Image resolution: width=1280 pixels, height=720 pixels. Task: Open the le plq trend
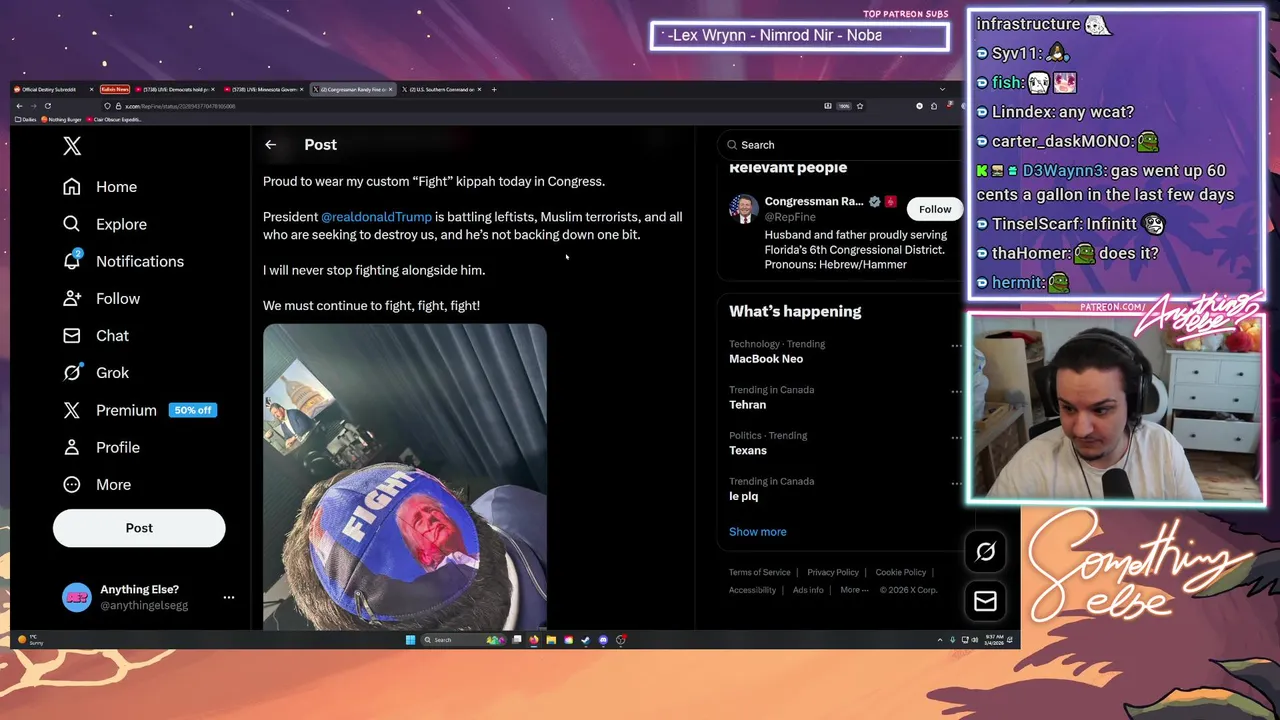[744, 497]
